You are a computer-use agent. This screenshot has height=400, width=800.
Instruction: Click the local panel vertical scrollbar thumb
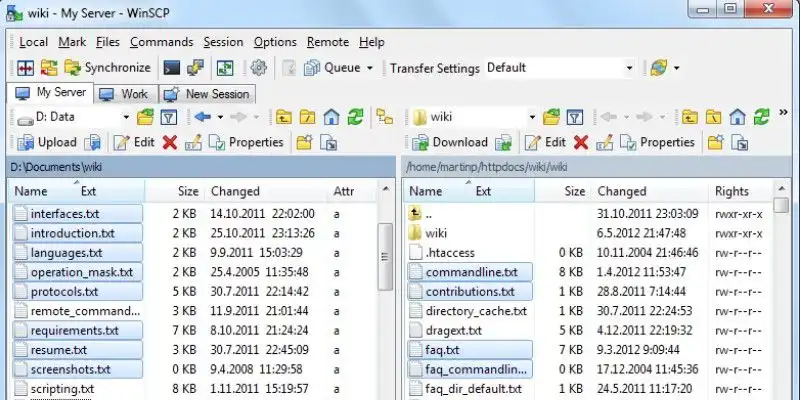(x=385, y=257)
